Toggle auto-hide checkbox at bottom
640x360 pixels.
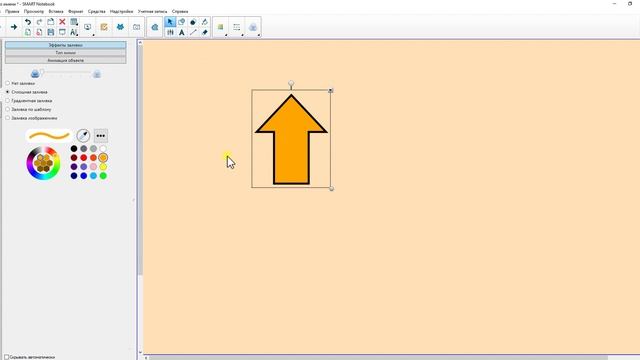pos(6,357)
